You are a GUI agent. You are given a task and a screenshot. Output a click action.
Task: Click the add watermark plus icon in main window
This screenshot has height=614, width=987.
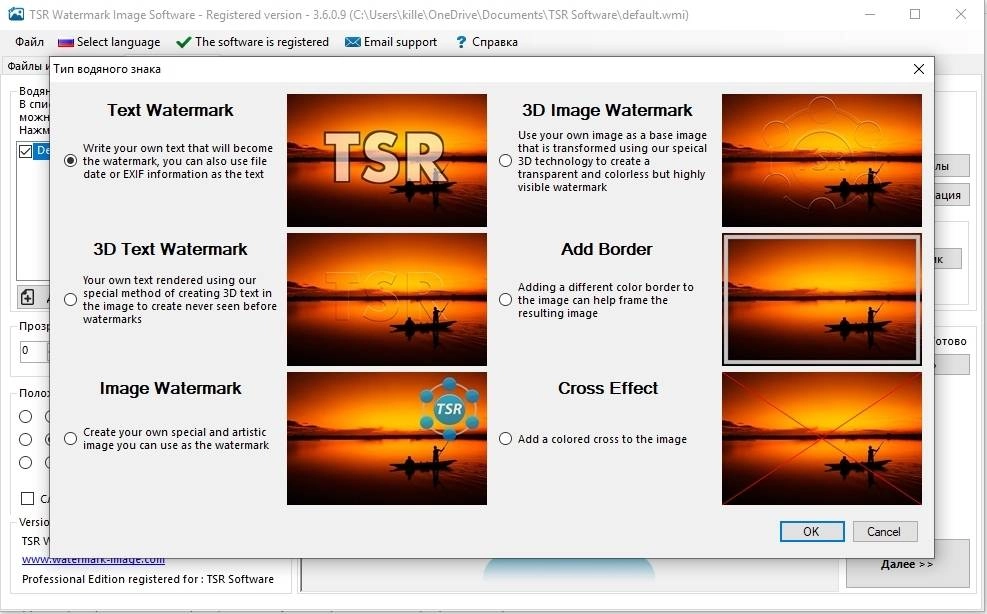[28, 297]
